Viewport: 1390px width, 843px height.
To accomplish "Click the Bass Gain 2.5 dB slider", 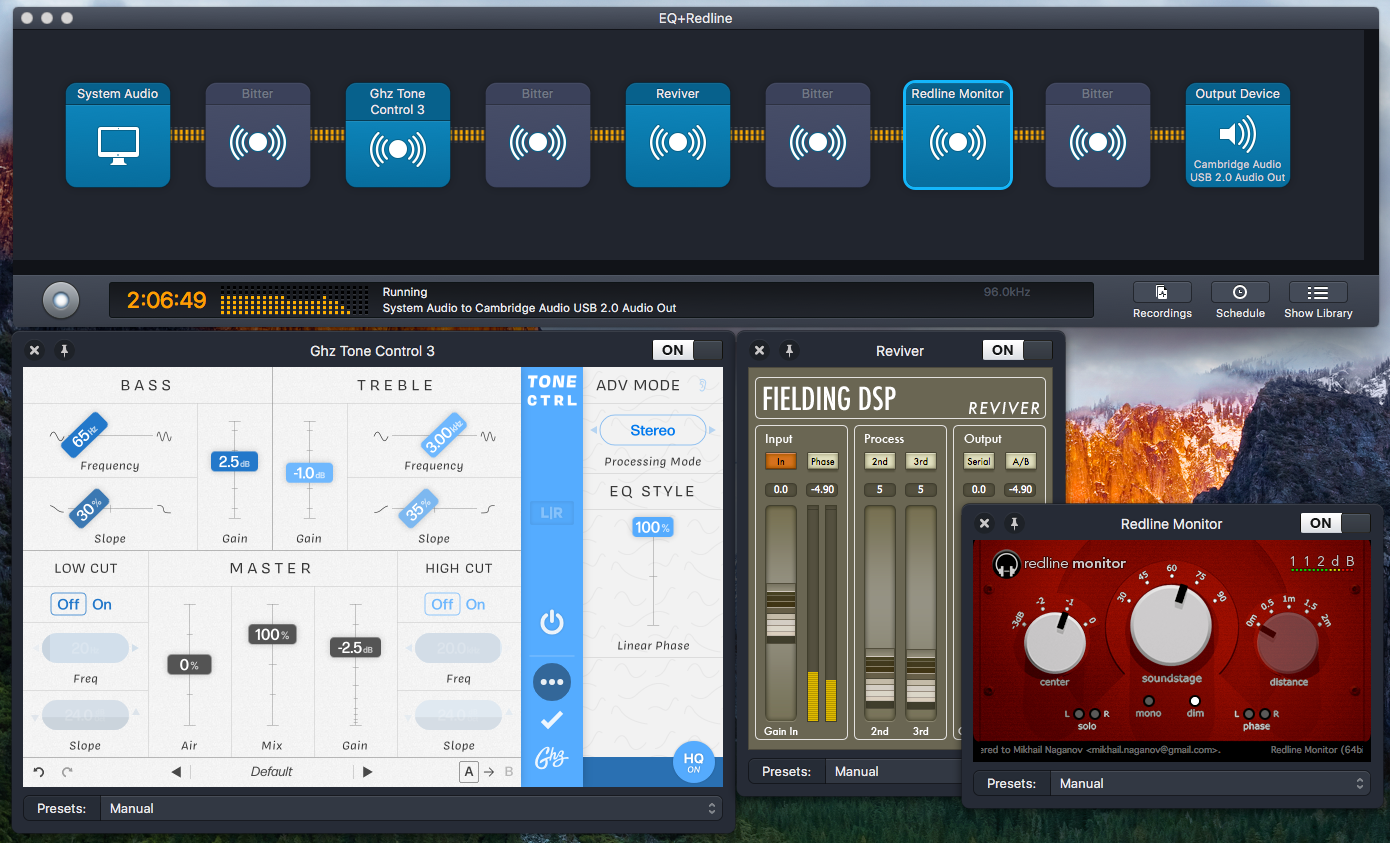I will click(235, 462).
